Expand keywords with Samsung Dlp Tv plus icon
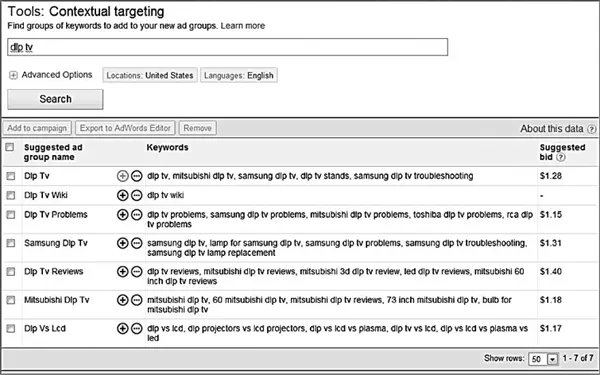 coord(122,243)
